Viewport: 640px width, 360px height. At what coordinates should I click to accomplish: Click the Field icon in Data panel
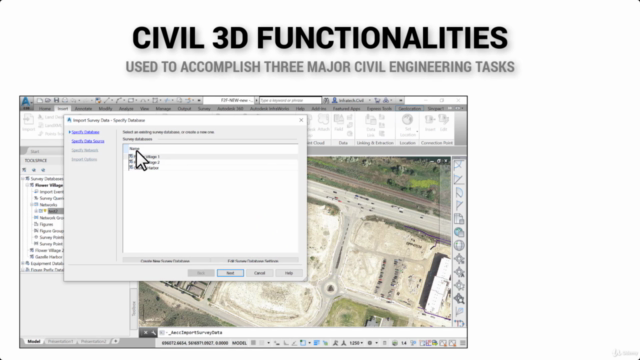pos(339,120)
